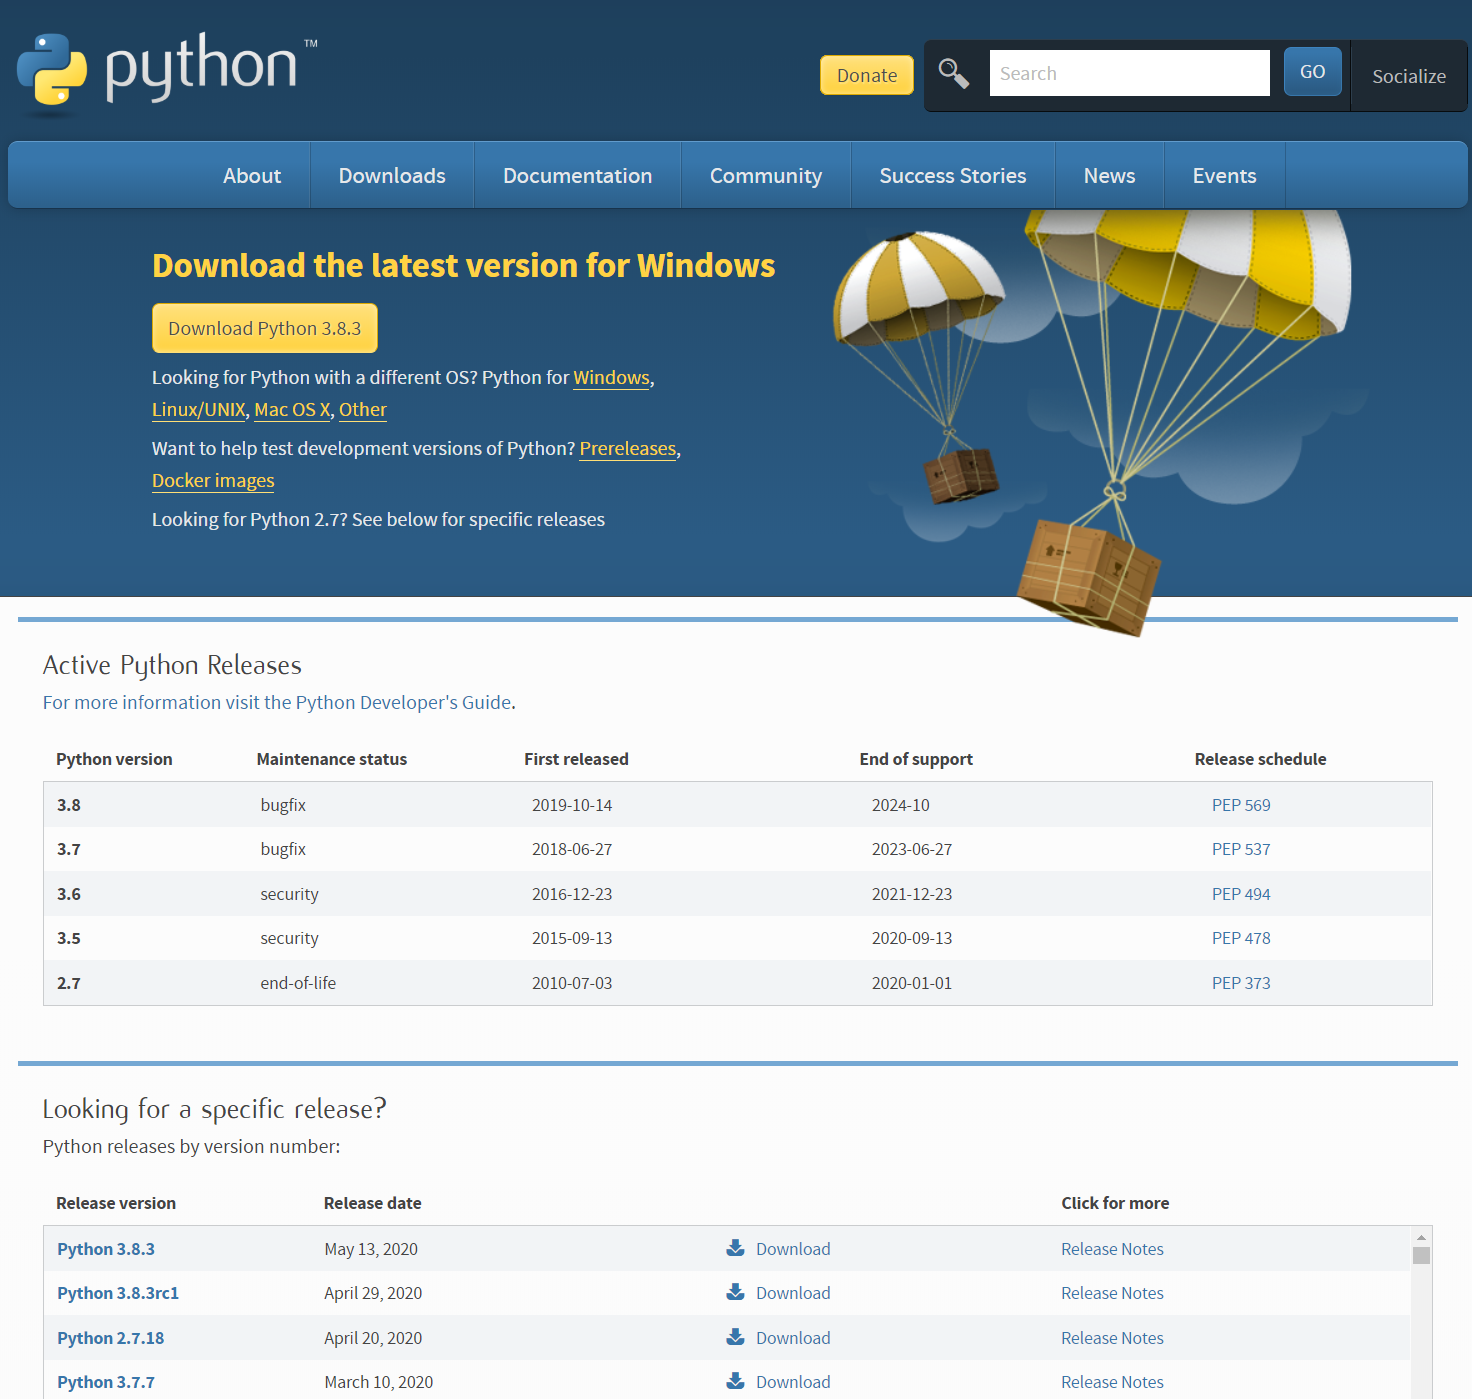
Task: Click Download text link for Python 2.7.18
Action: [x=793, y=1338]
